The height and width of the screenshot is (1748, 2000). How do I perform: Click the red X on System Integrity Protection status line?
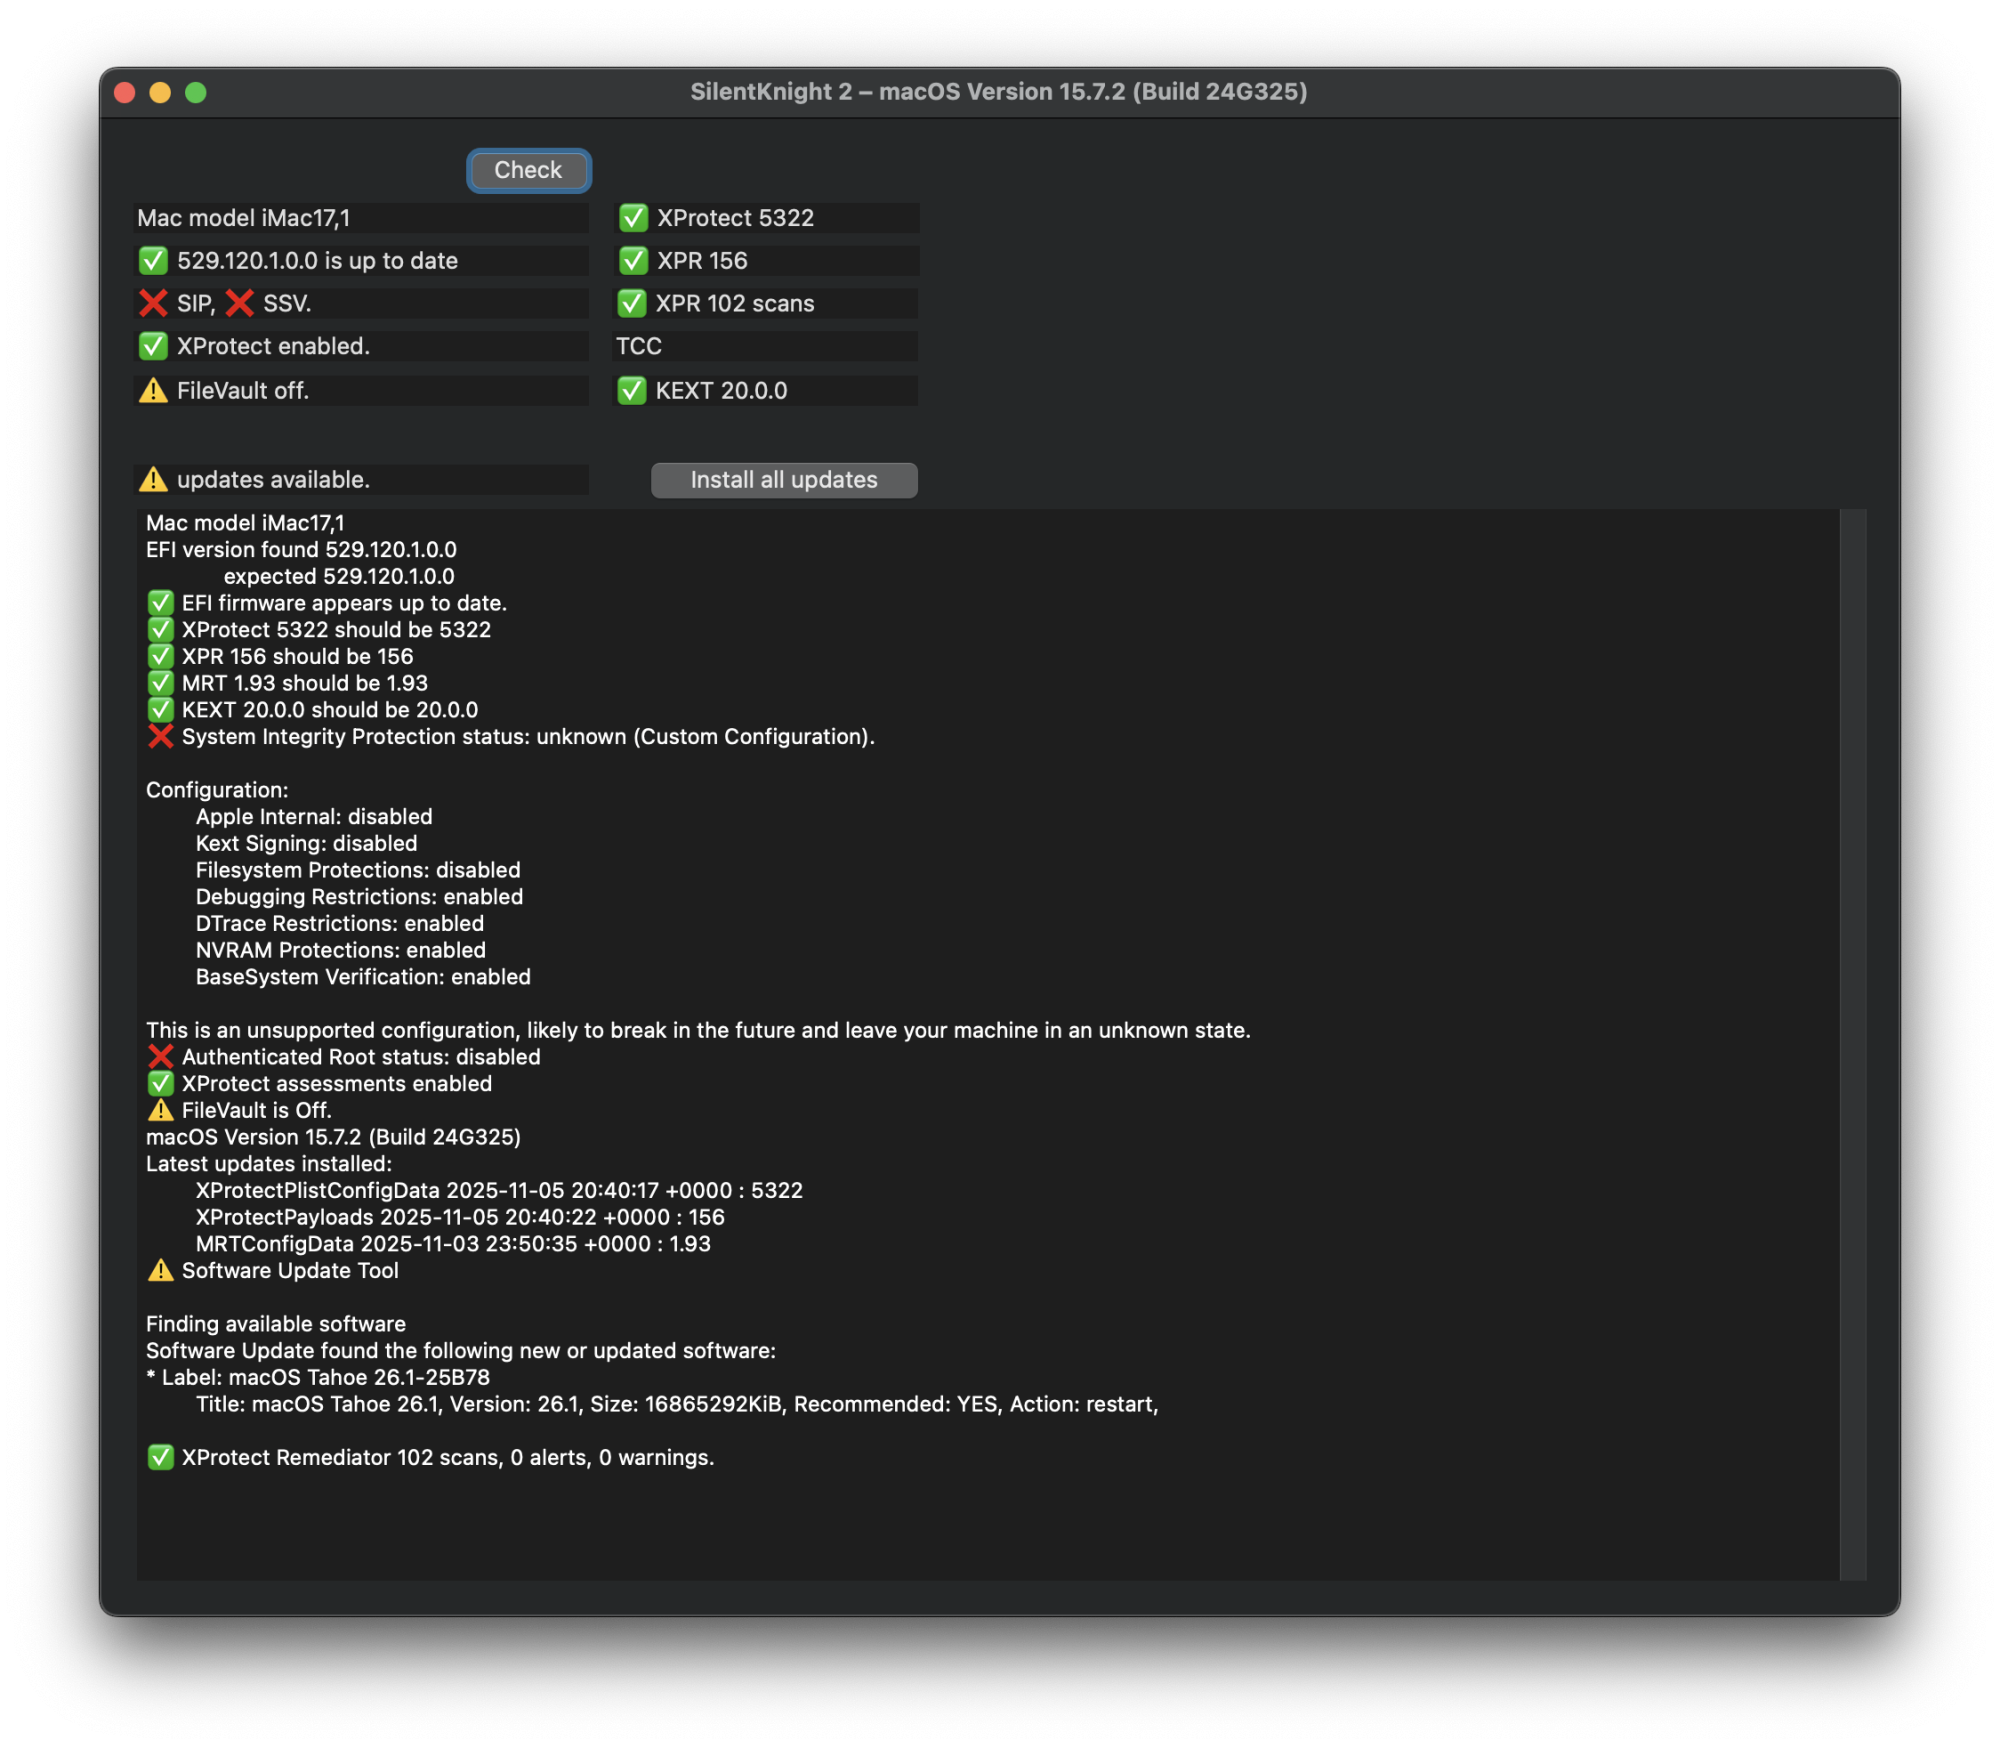click(x=162, y=737)
